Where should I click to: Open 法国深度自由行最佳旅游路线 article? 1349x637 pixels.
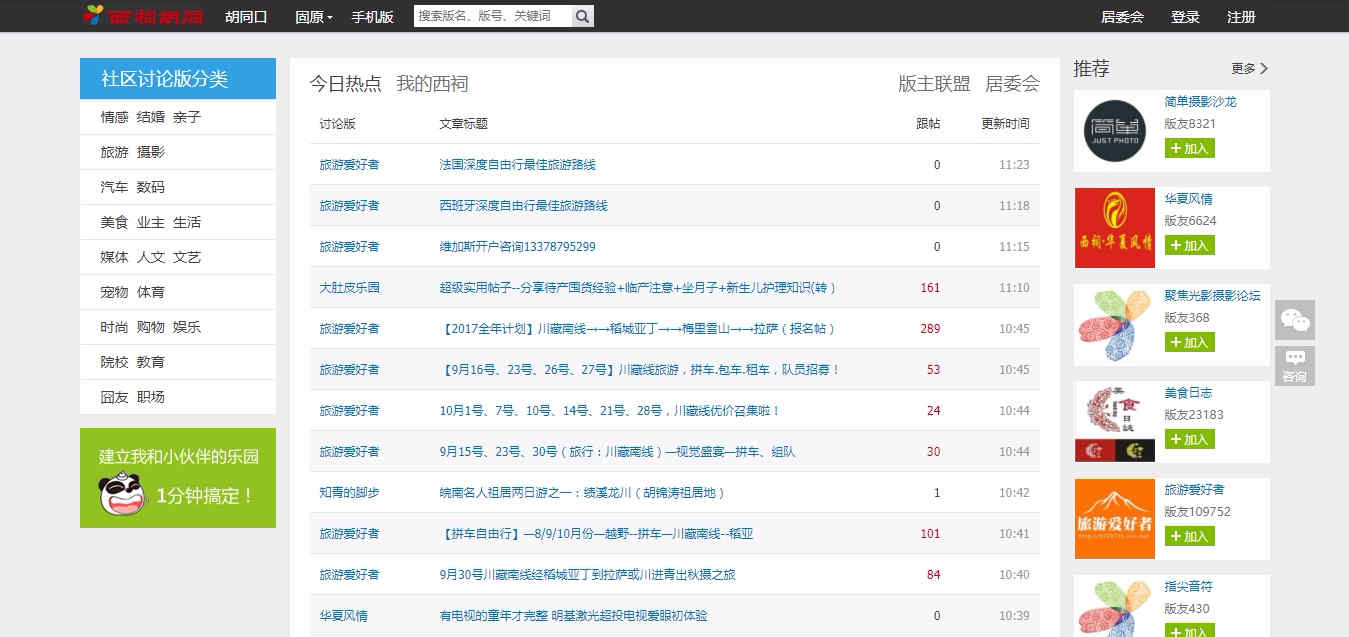pyautogui.click(x=517, y=165)
